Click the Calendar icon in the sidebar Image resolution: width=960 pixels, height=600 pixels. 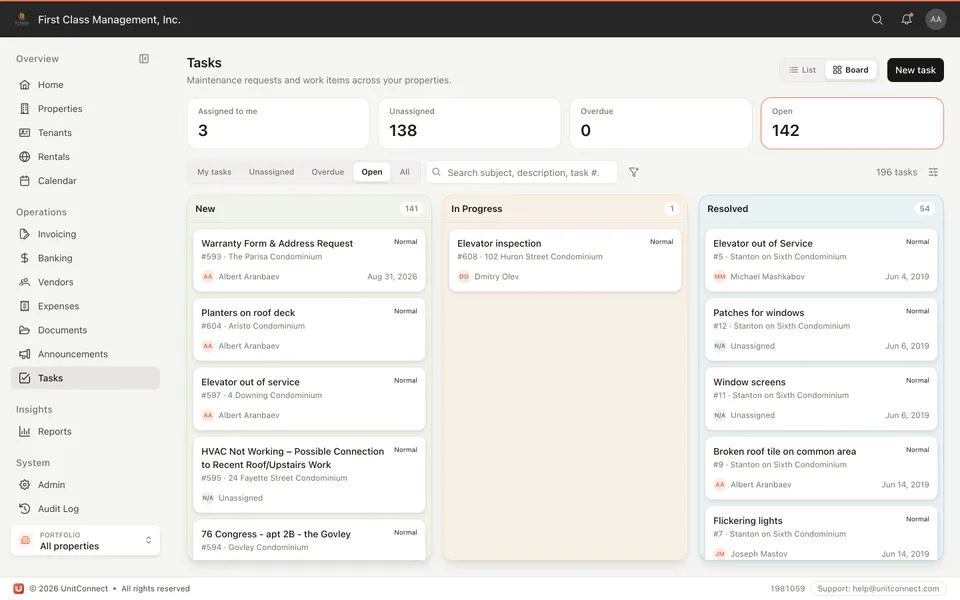click(24, 181)
